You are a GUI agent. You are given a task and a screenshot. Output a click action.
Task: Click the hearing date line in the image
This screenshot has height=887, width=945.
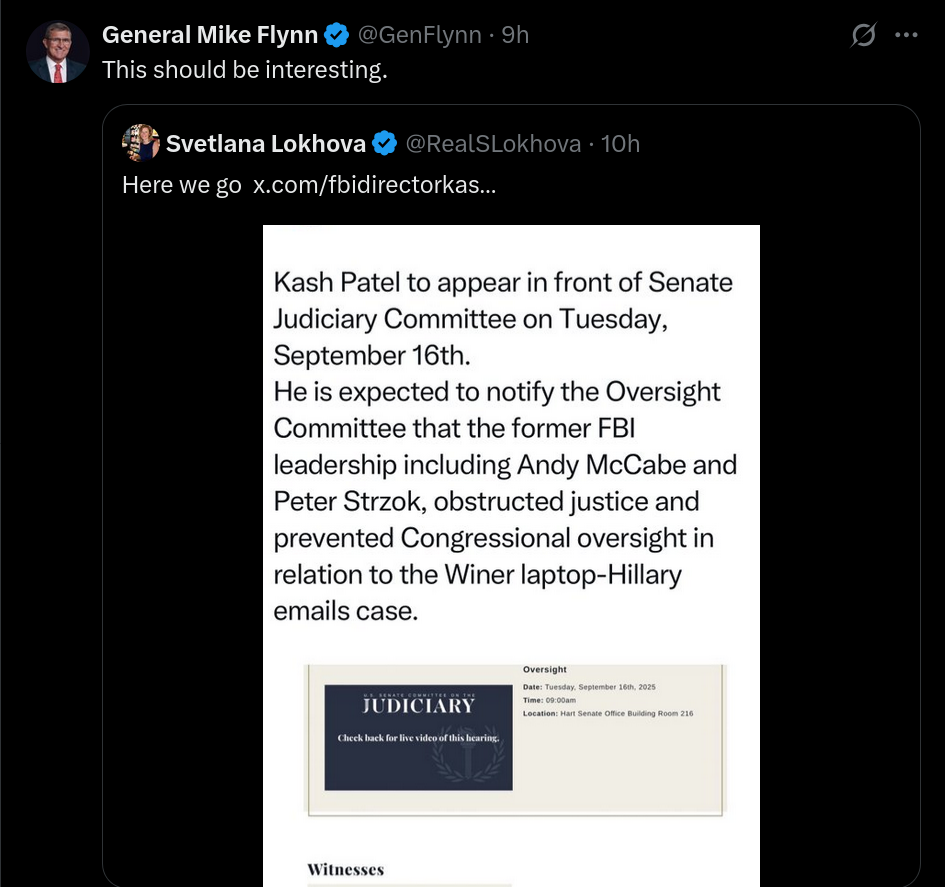pos(589,687)
